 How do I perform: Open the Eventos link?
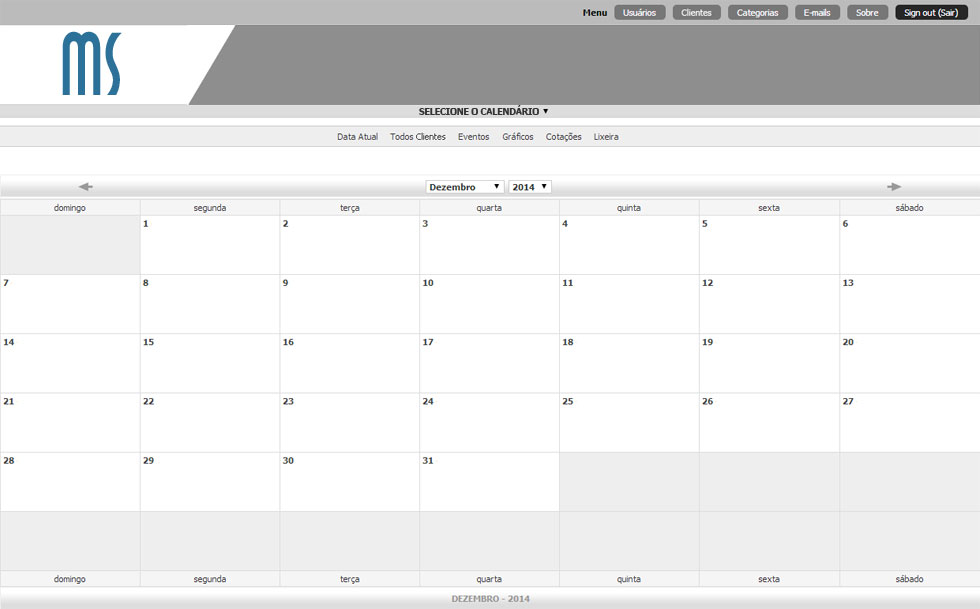click(474, 136)
